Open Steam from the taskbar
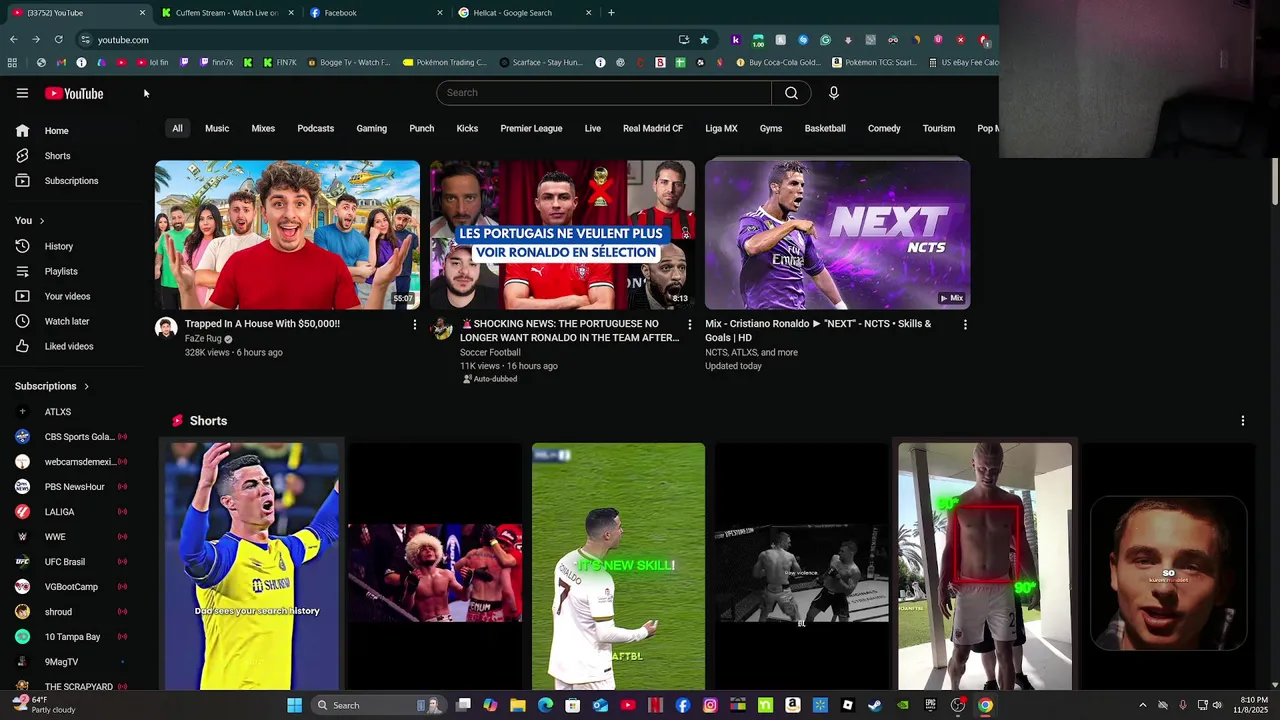The width and height of the screenshot is (1280, 720). click(x=875, y=705)
